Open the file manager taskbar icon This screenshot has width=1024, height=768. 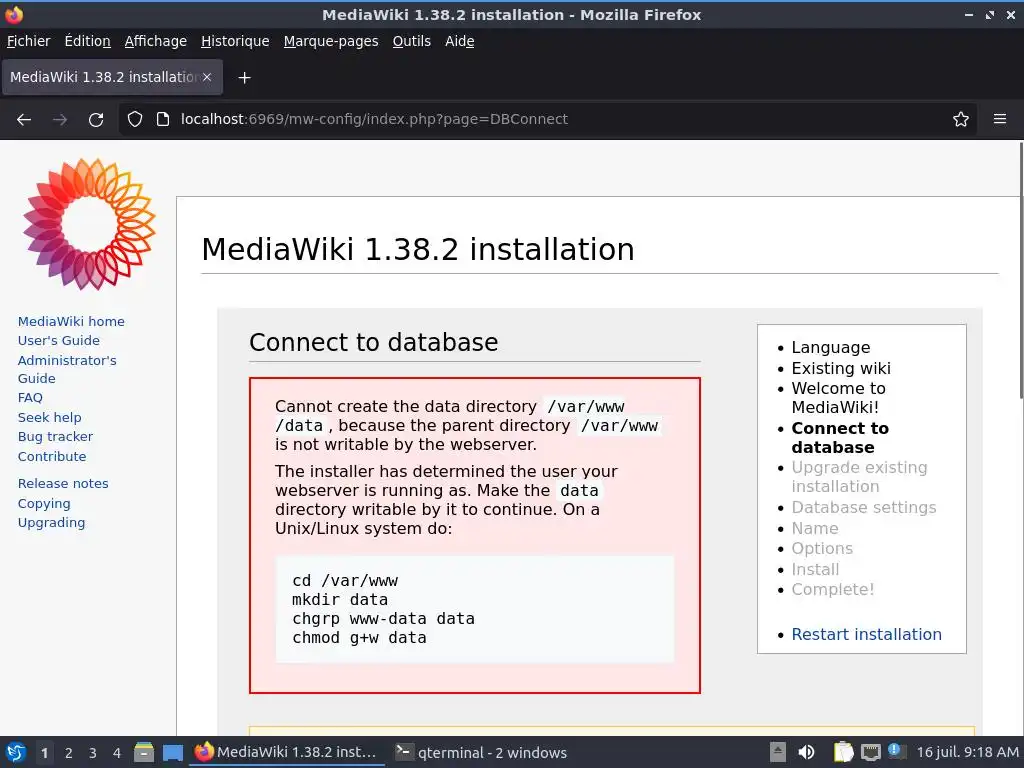(x=144, y=752)
